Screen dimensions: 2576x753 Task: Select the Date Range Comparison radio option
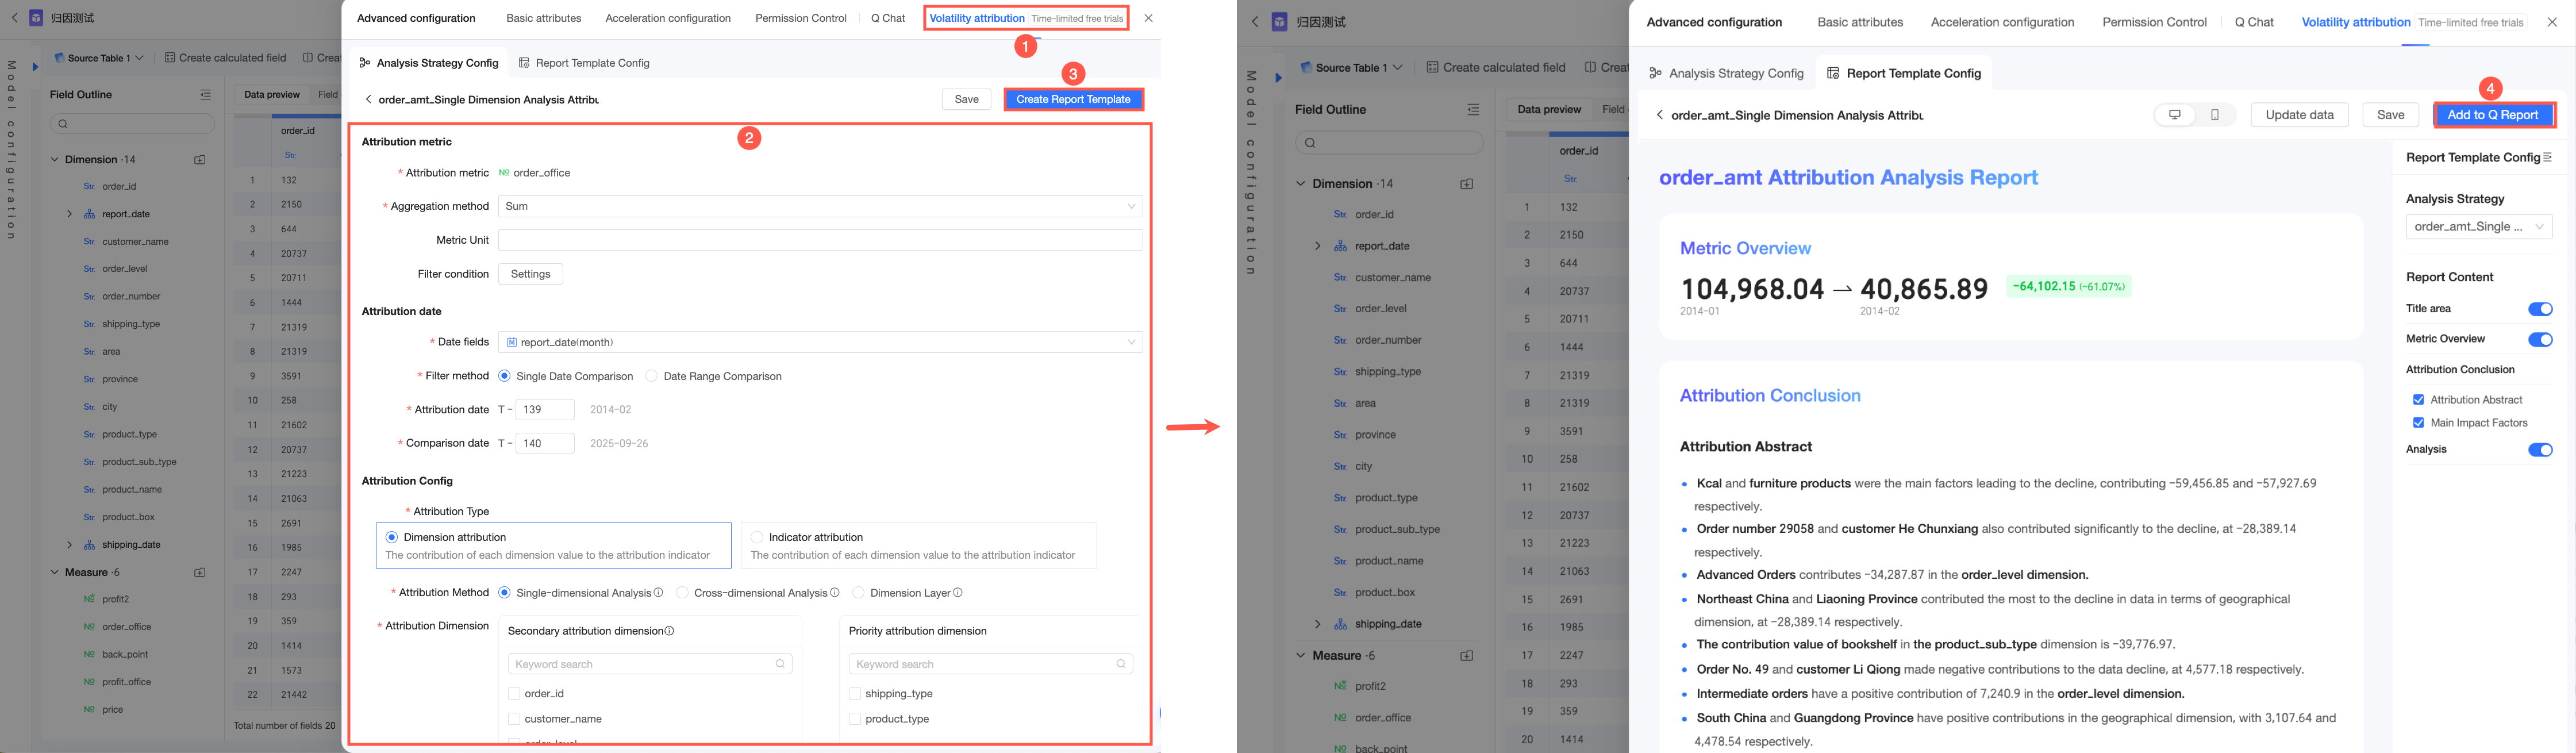[x=652, y=376]
